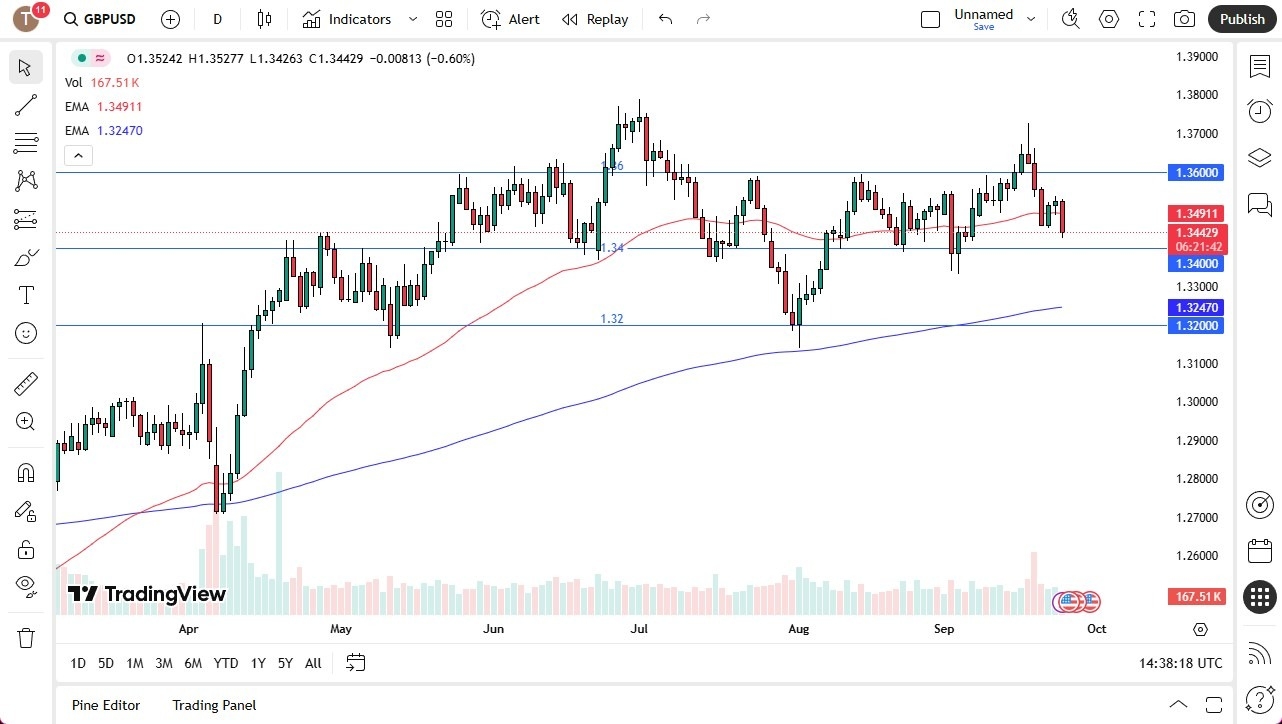Activate the Zoom In tool
This screenshot has height=724, width=1282.
tap(26, 421)
